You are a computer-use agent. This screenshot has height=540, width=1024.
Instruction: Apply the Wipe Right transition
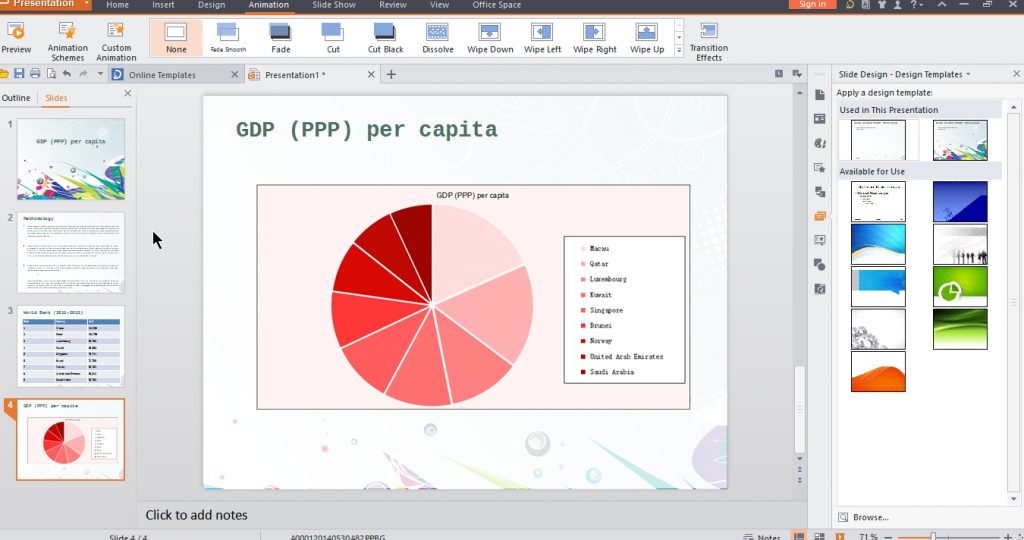coord(594,38)
